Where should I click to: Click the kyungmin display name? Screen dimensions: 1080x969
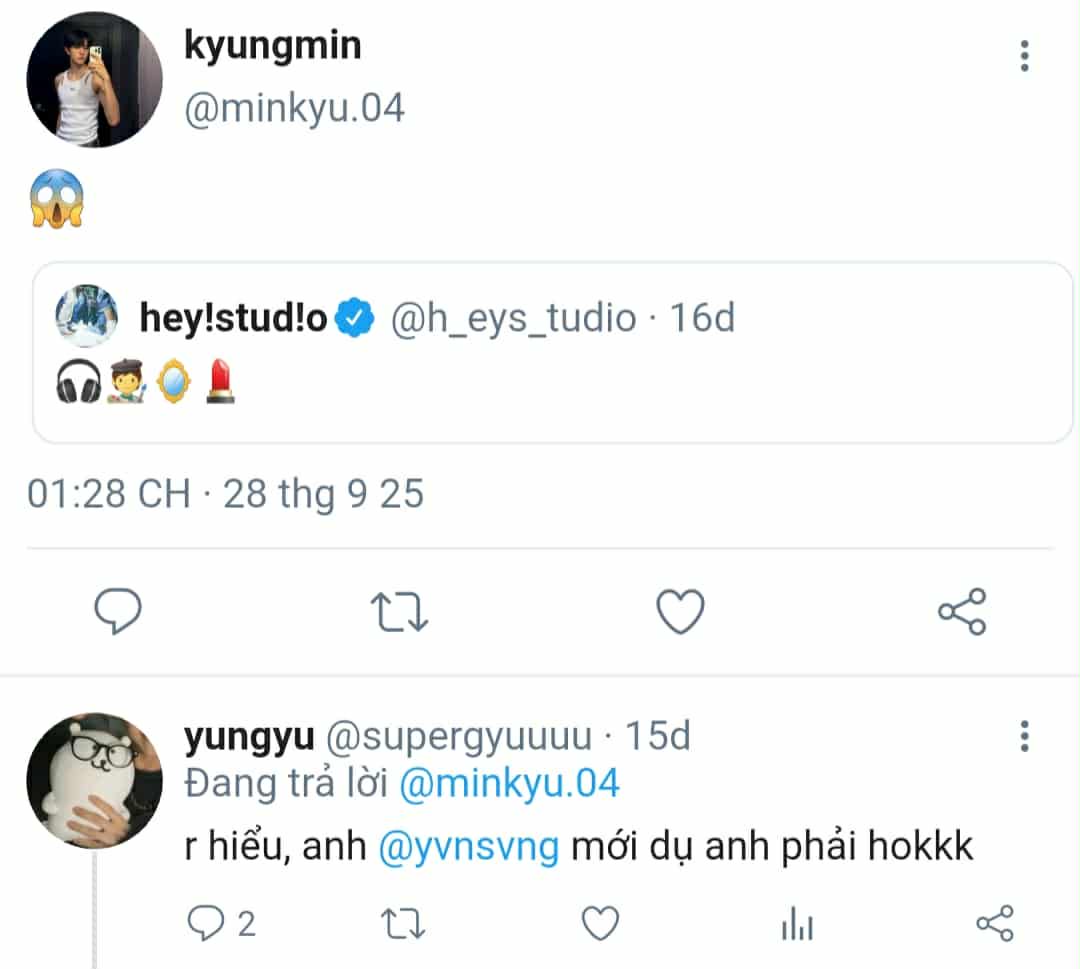click(x=272, y=45)
